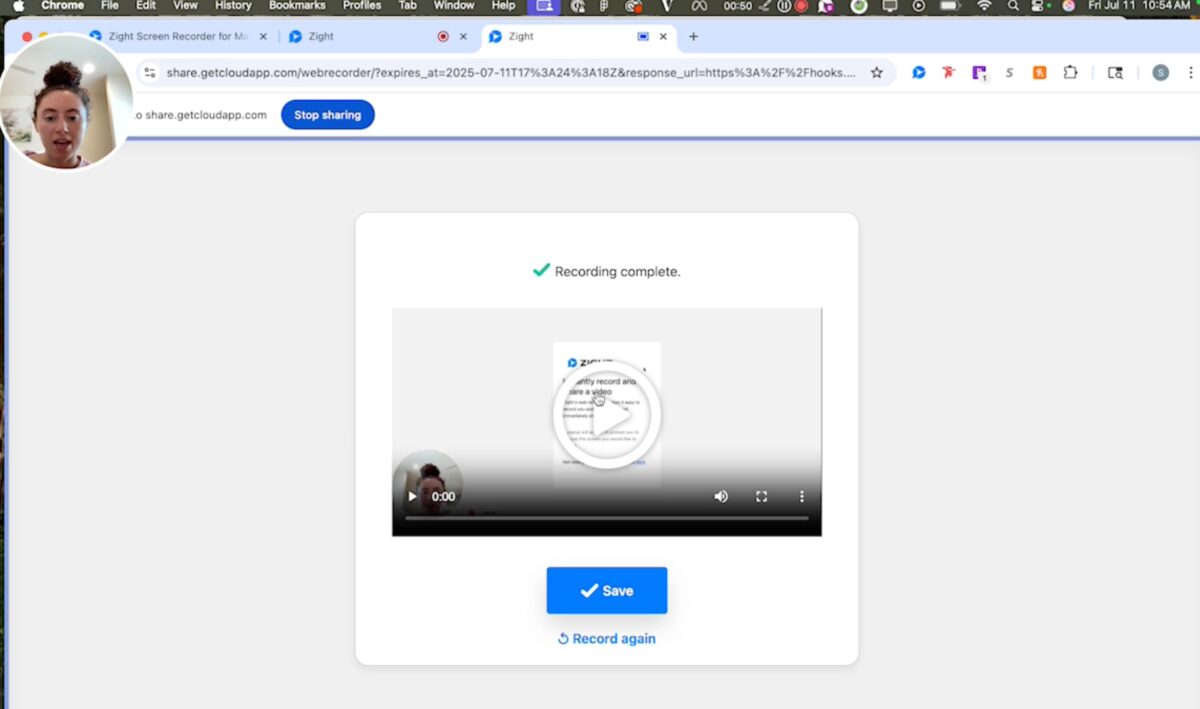Open the Extensions puzzle-piece icon
The image size is (1200, 709).
pyautogui.click(x=1071, y=72)
